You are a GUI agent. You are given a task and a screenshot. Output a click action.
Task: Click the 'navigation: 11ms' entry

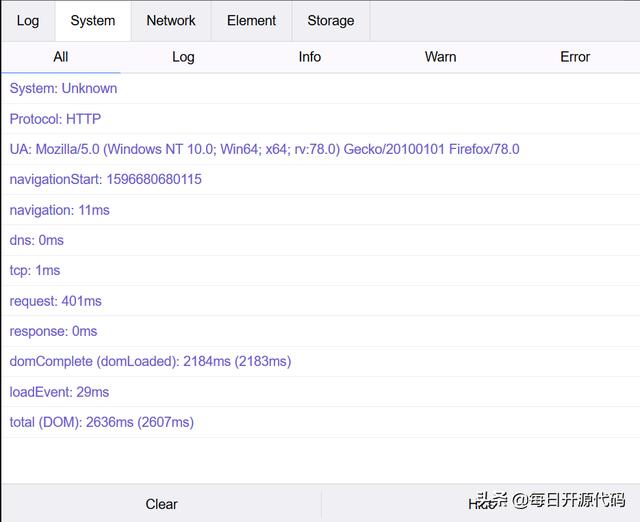[x=60, y=210]
